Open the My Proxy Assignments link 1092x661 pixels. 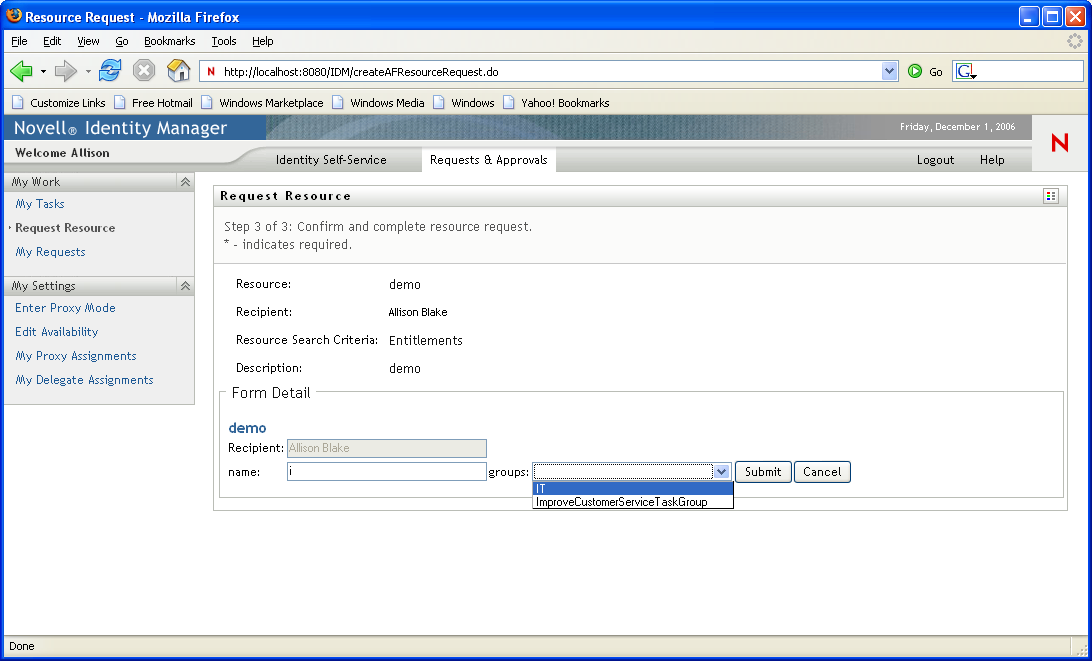click(x=76, y=356)
